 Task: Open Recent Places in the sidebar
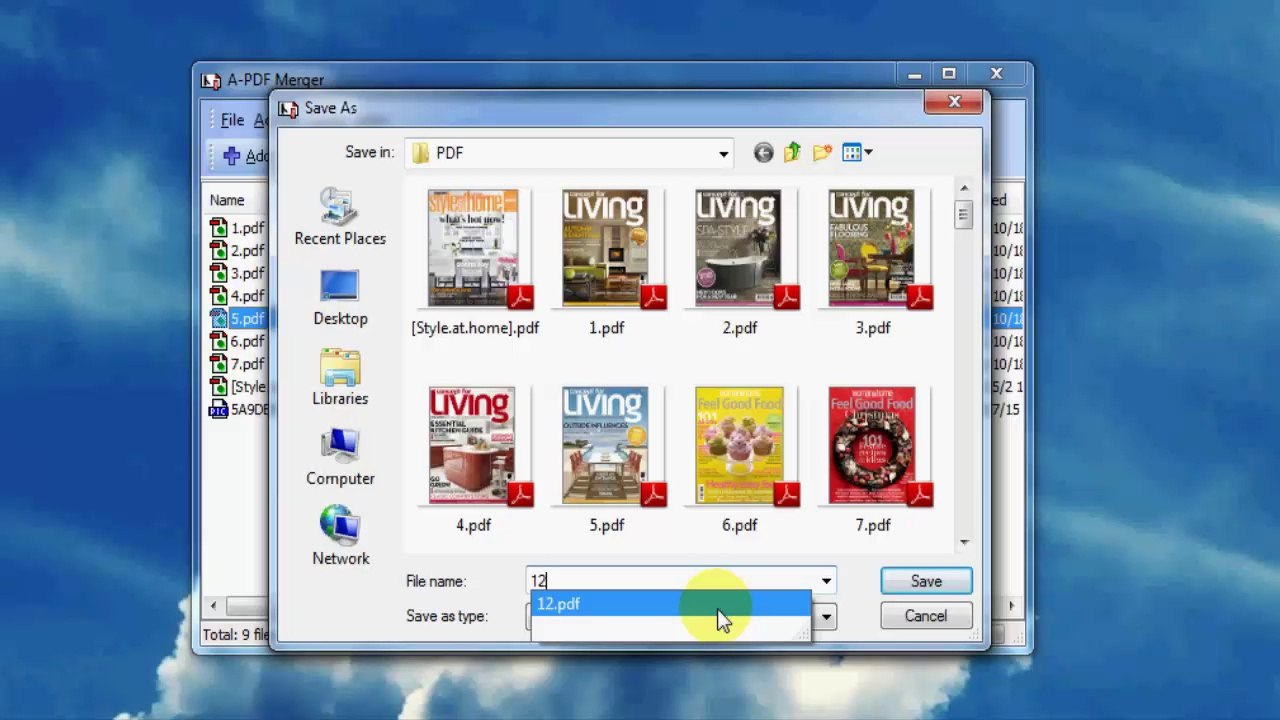tap(340, 217)
